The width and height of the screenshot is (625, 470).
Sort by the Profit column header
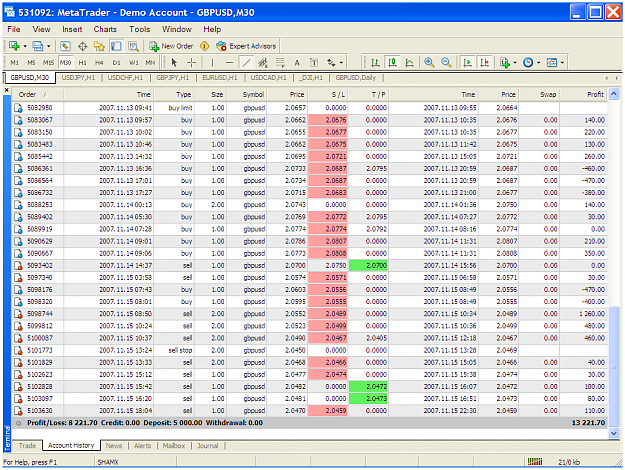[x=583, y=94]
